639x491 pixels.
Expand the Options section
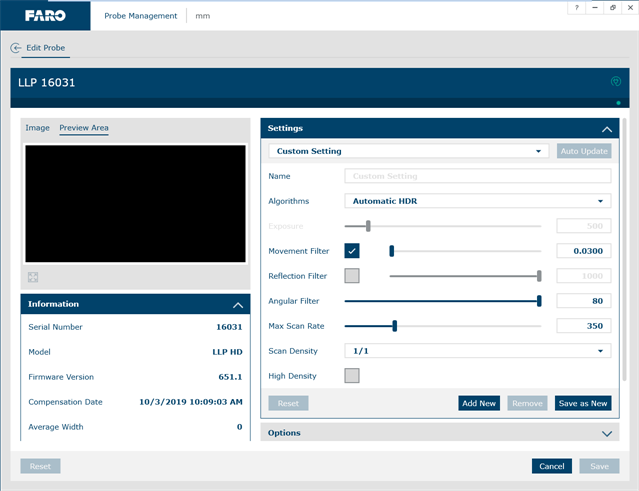[606, 433]
